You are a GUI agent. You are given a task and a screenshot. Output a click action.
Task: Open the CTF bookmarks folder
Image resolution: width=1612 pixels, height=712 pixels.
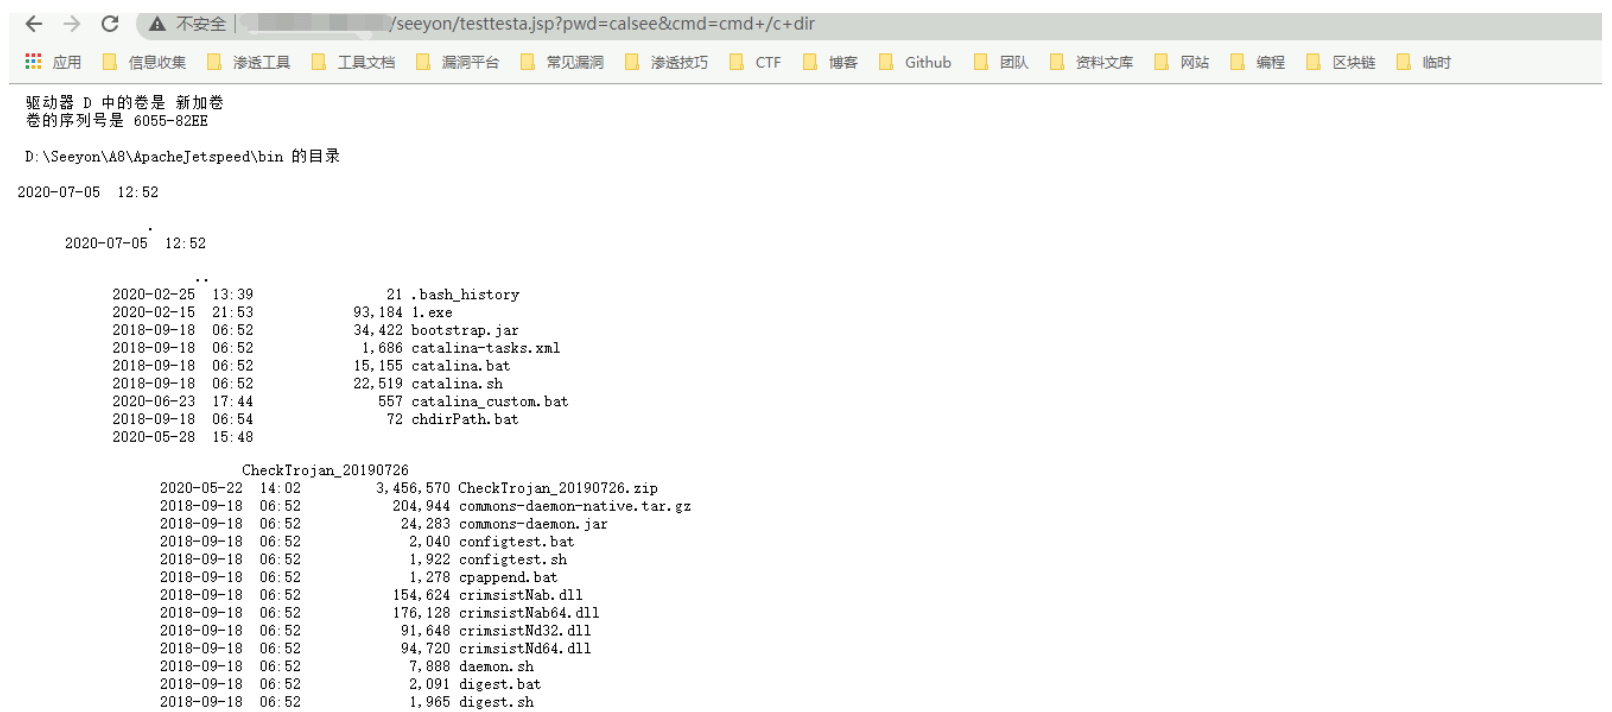pos(756,62)
